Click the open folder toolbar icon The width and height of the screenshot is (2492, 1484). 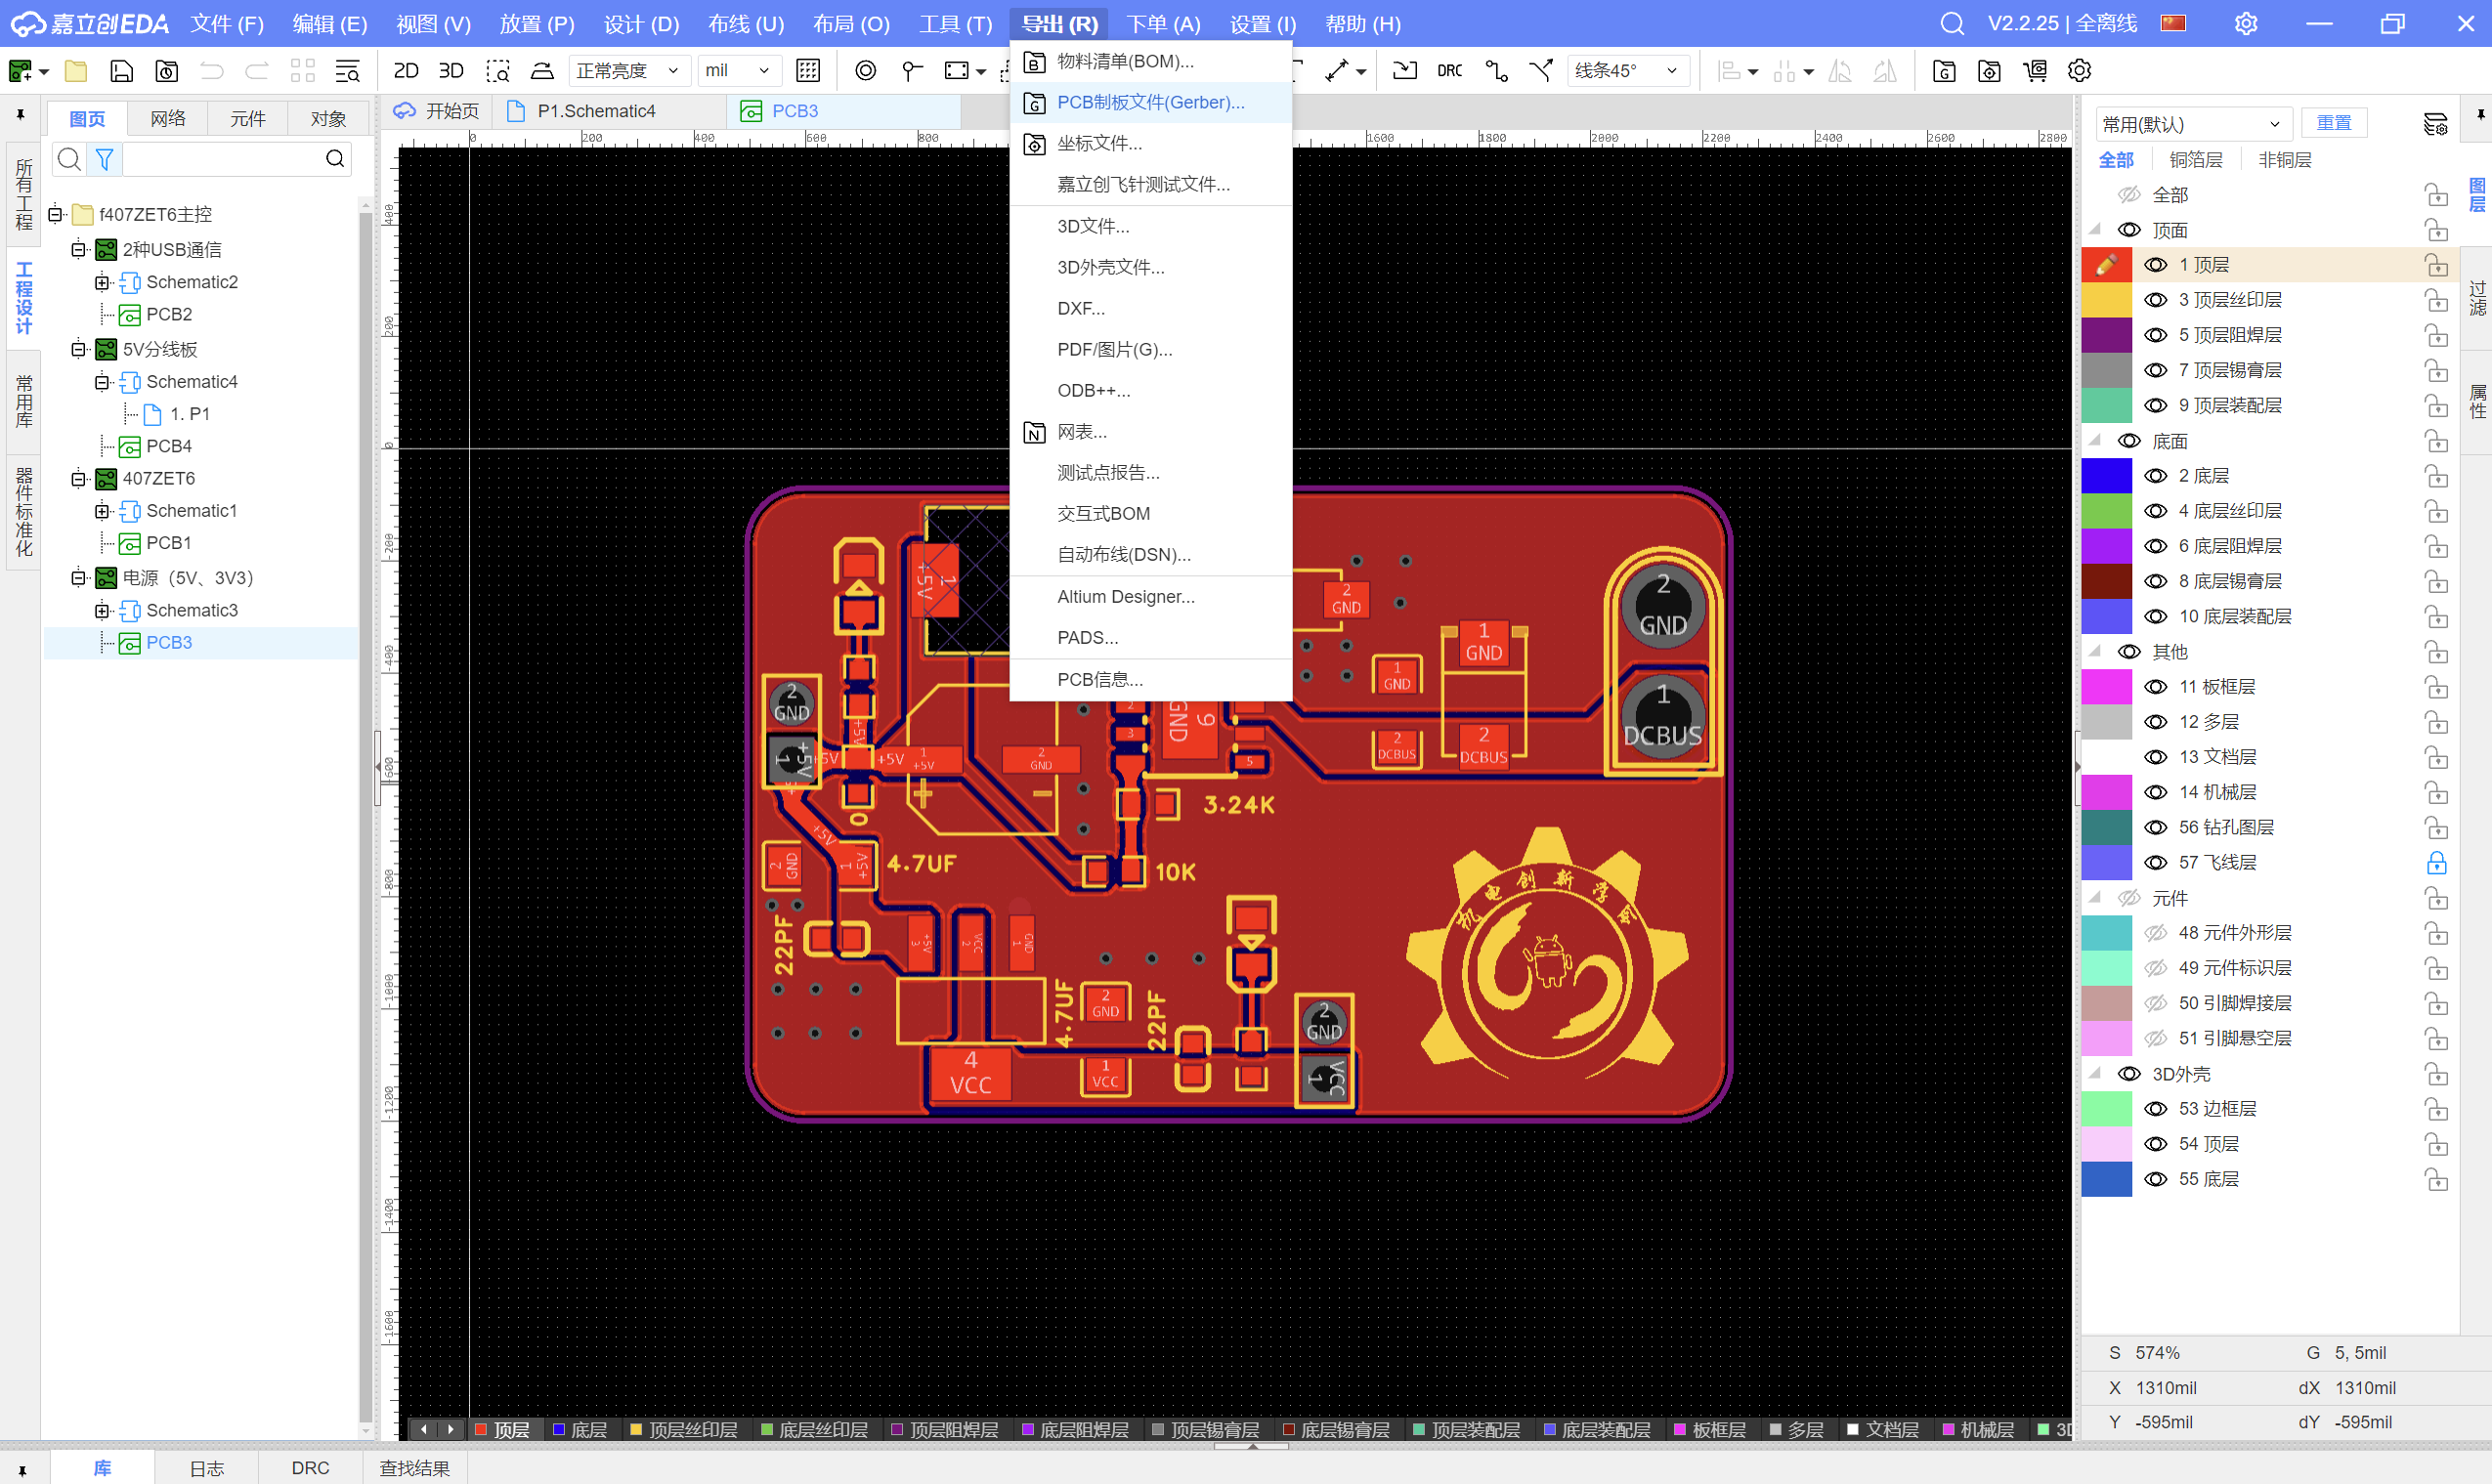[x=76, y=71]
